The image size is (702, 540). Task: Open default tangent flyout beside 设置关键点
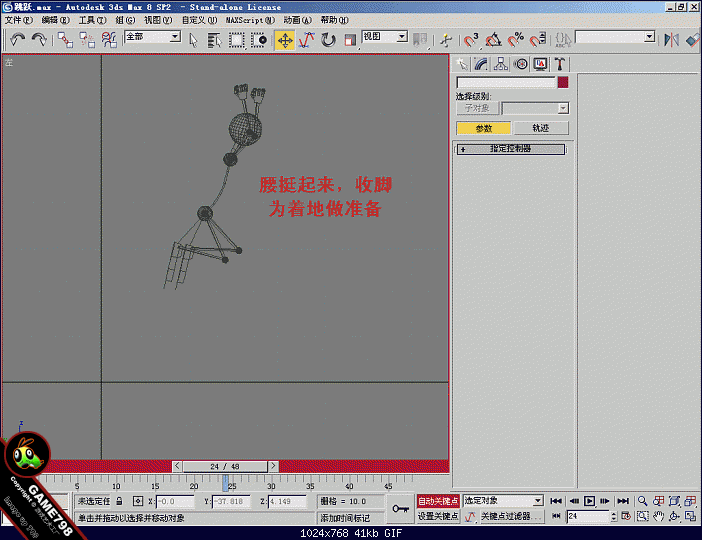point(469,517)
